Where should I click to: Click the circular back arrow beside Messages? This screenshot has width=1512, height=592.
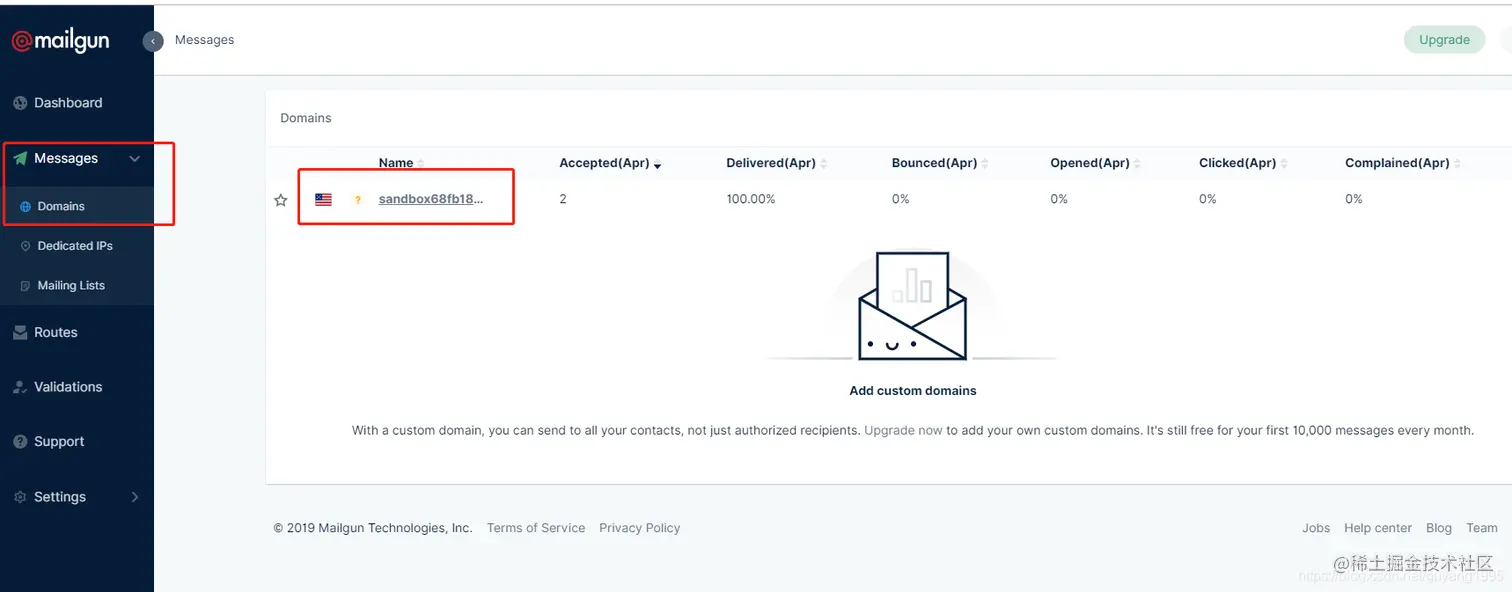tap(153, 40)
